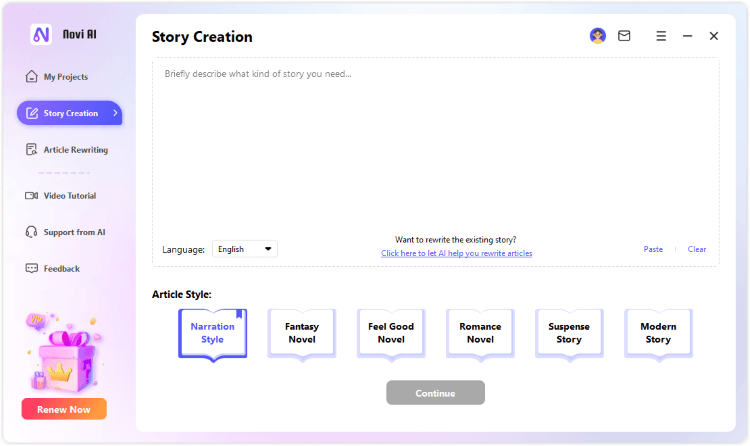Select Suspense Story article style

(x=569, y=334)
